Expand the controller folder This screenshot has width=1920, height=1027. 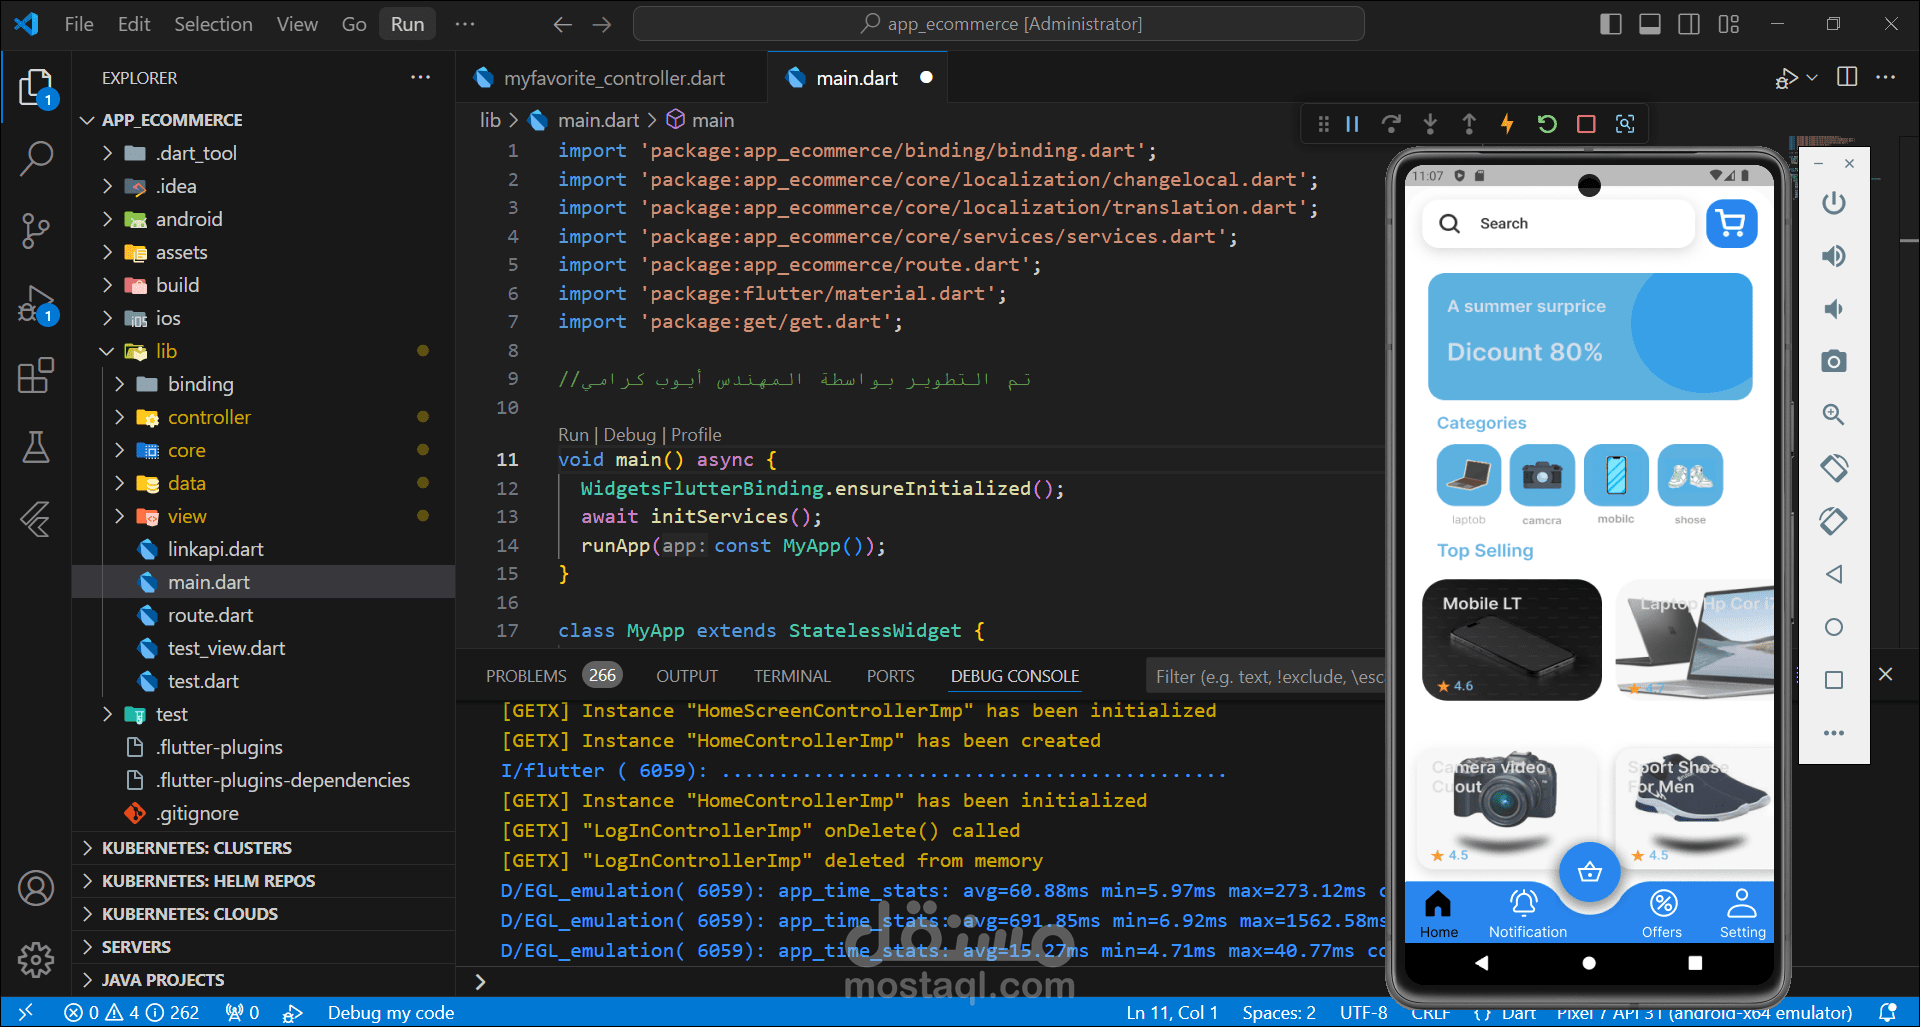pyautogui.click(x=209, y=417)
